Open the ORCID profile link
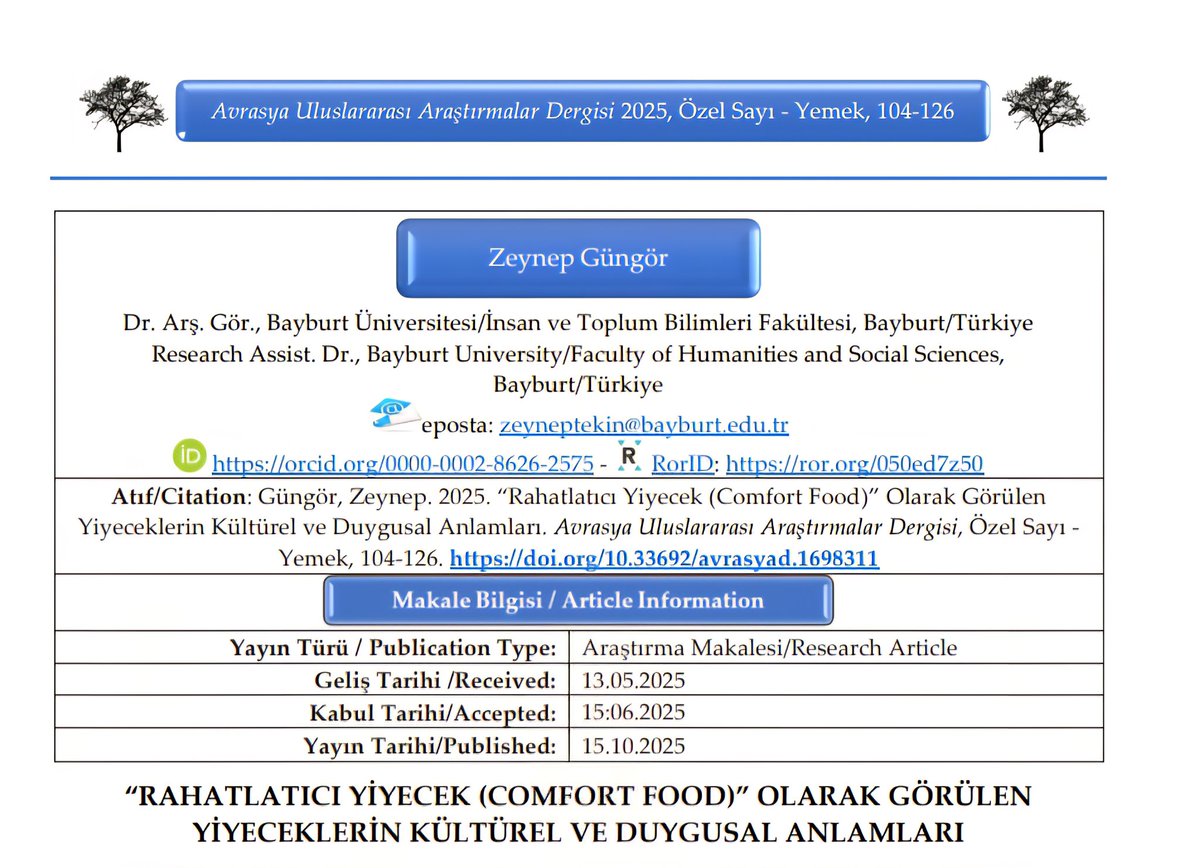The image size is (1200, 868). [403, 463]
